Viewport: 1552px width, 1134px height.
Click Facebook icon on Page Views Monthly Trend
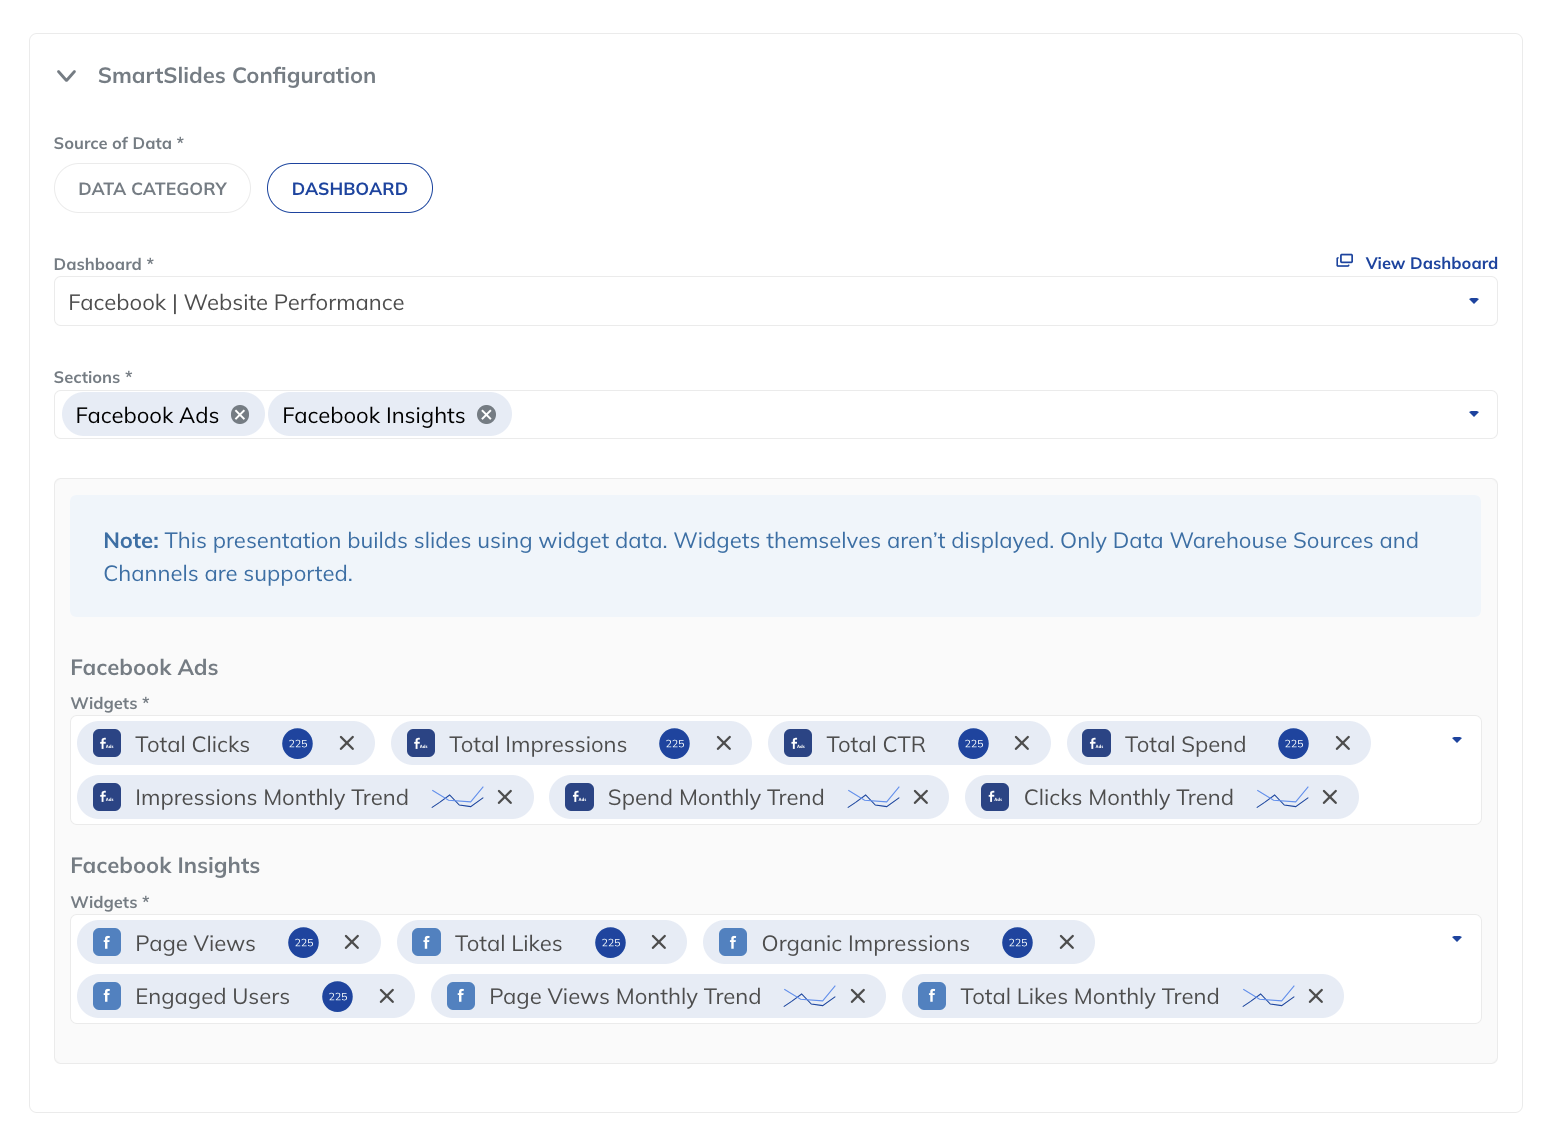coord(461,996)
